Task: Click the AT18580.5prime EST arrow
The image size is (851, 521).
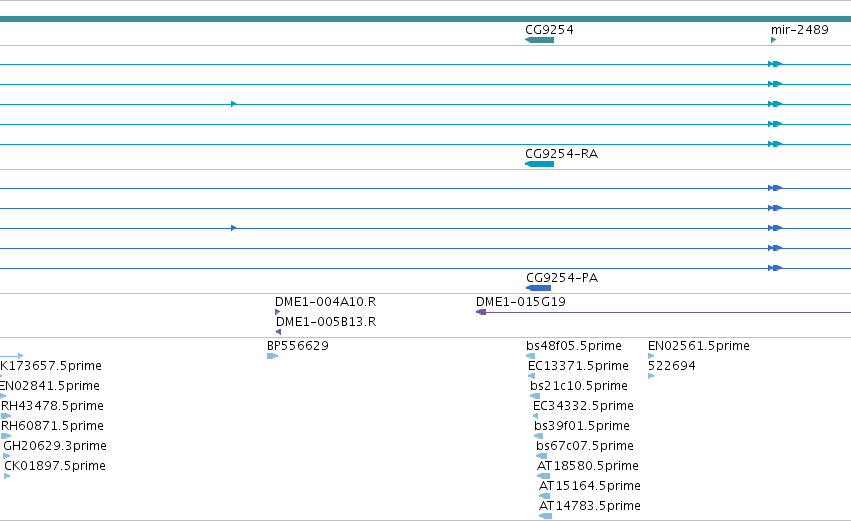Action: (x=543, y=476)
